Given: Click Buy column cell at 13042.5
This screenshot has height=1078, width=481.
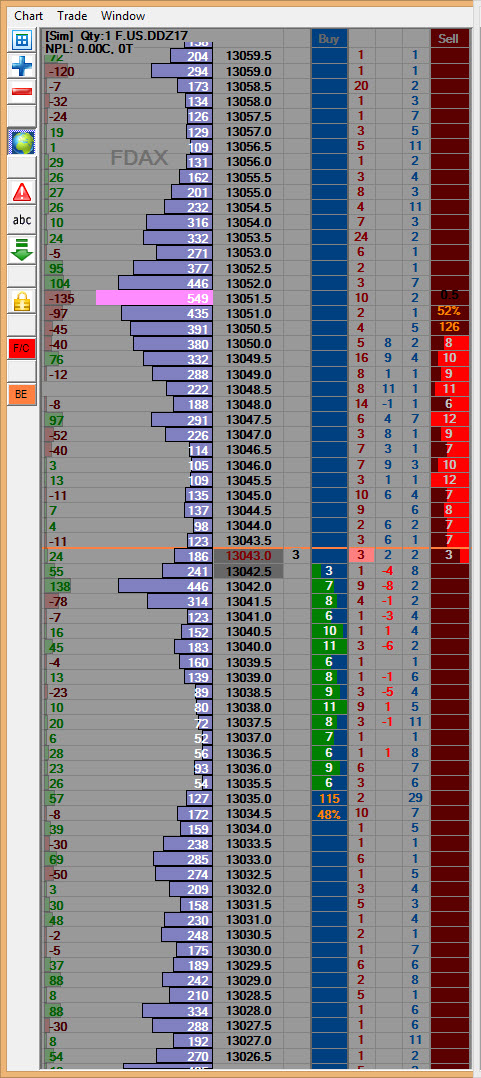Looking at the screenshot, I should click(329, 571).
